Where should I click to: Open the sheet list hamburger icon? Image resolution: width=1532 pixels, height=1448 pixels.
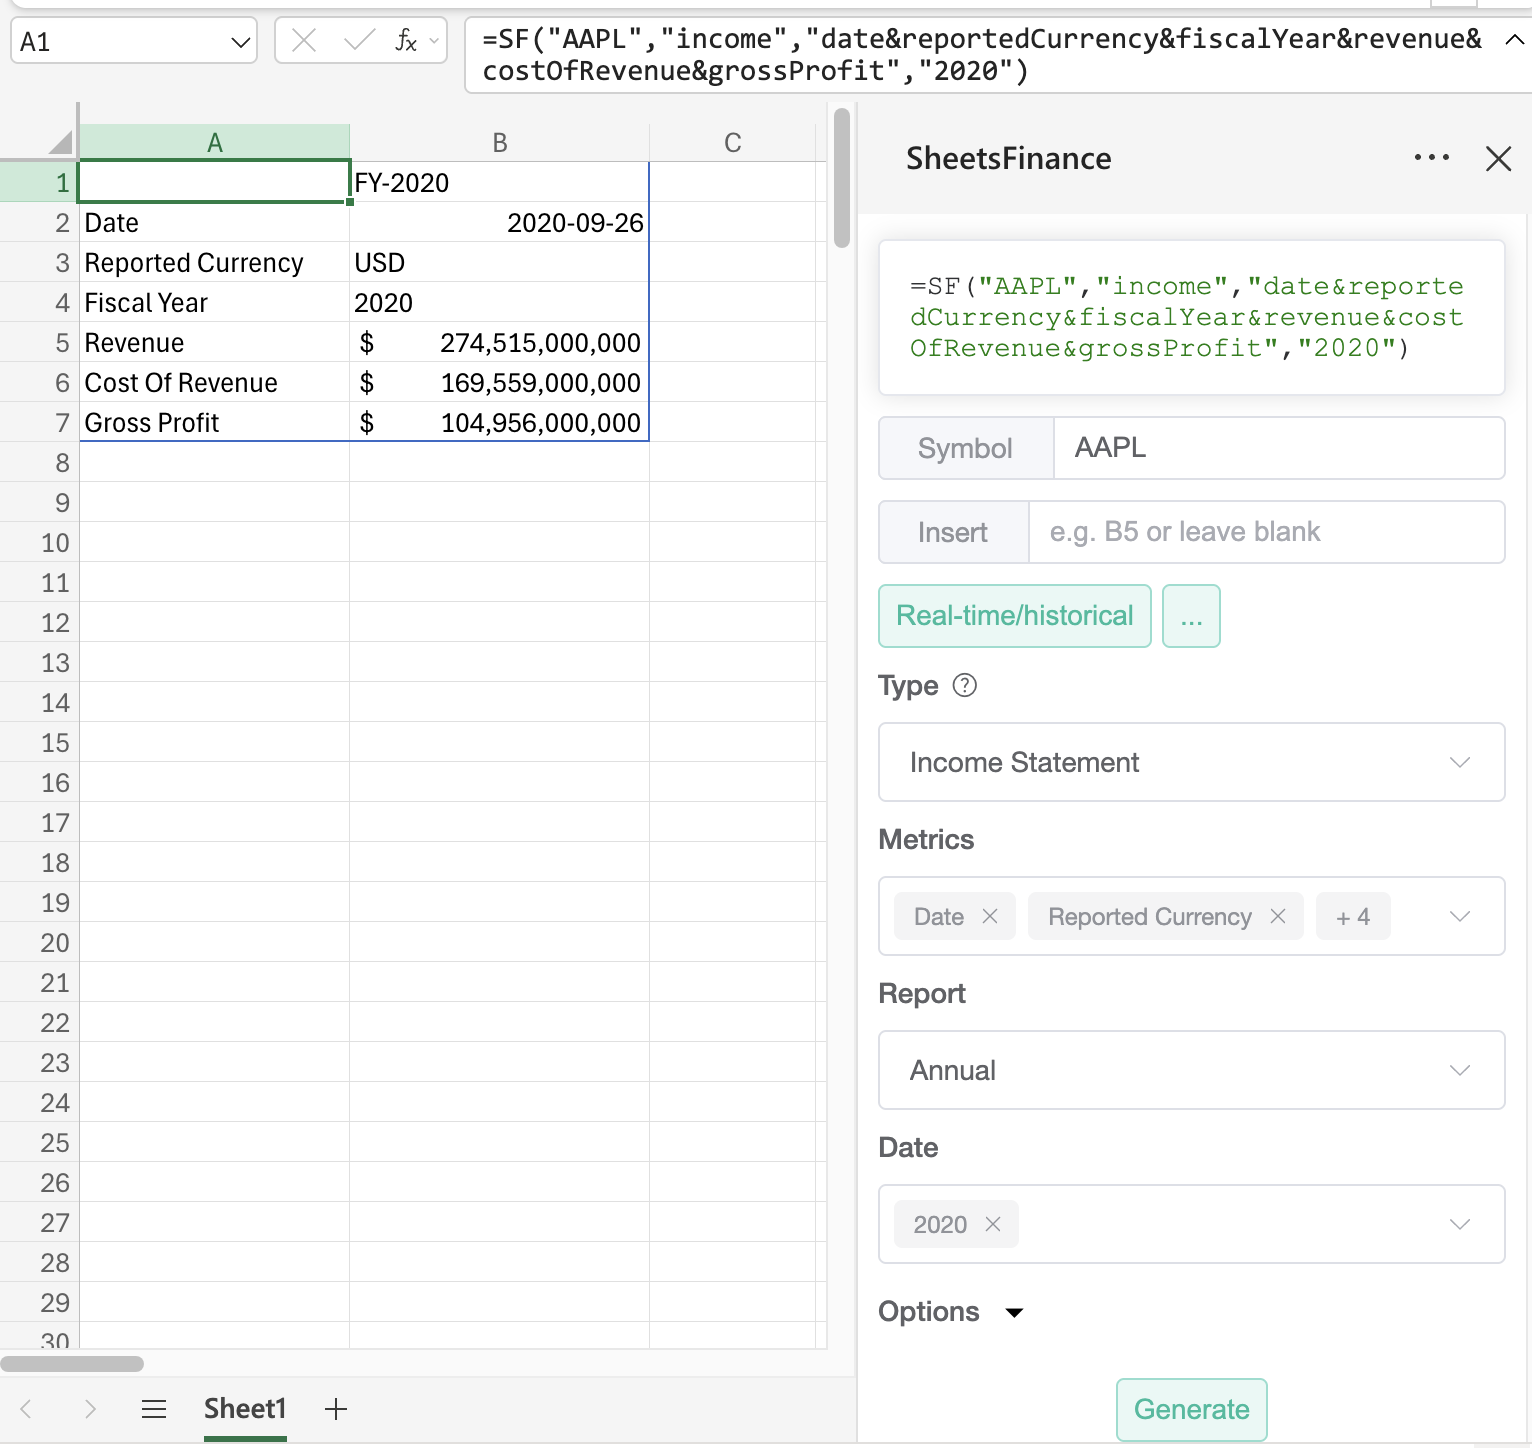point(154,1409)
